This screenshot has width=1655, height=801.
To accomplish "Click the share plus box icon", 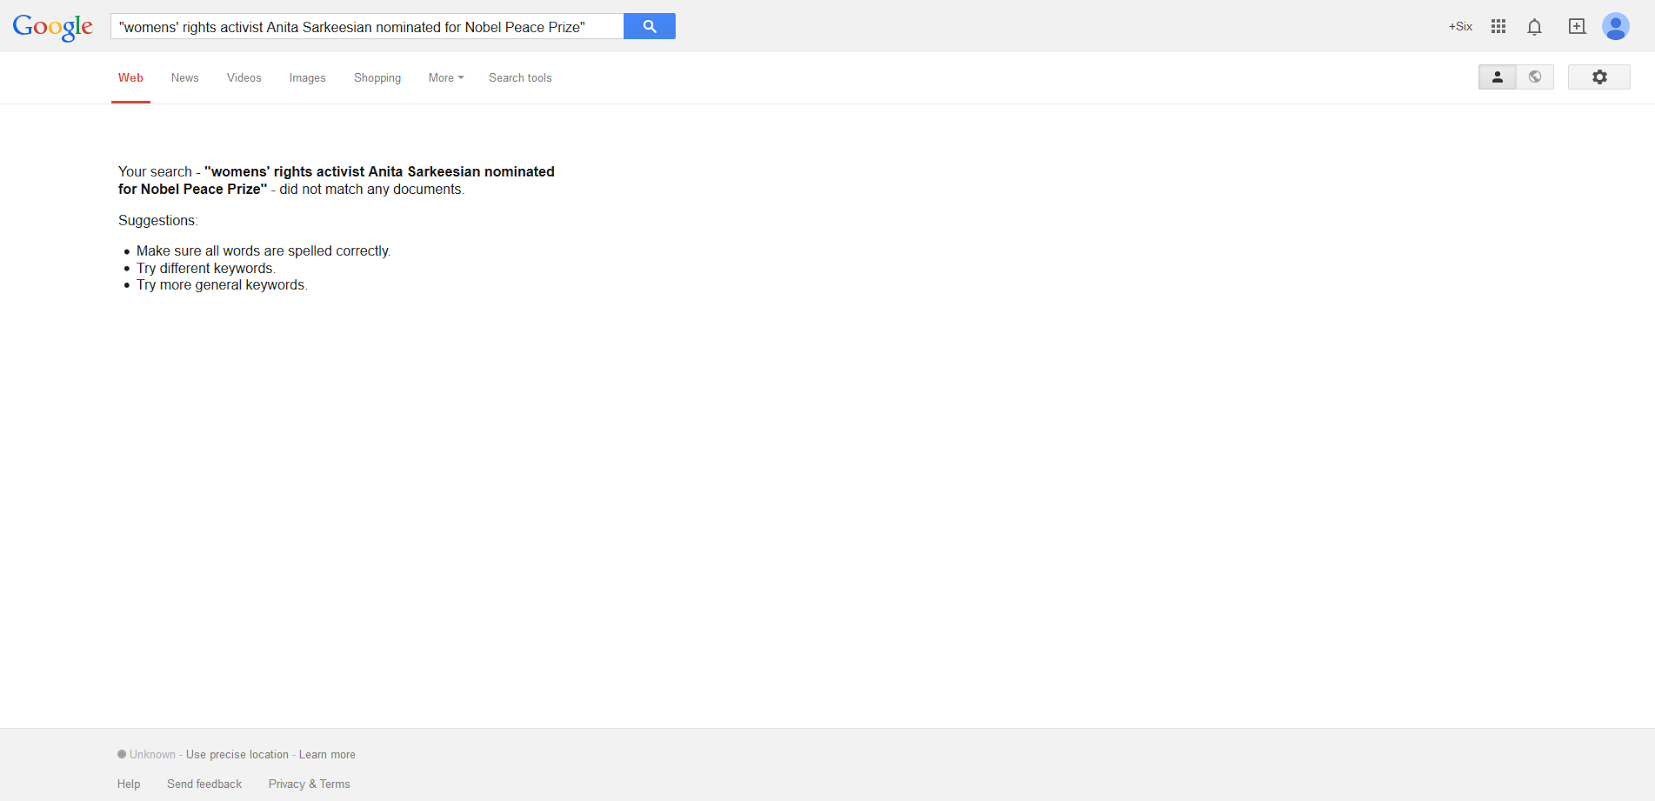I will coord(1577,26).
